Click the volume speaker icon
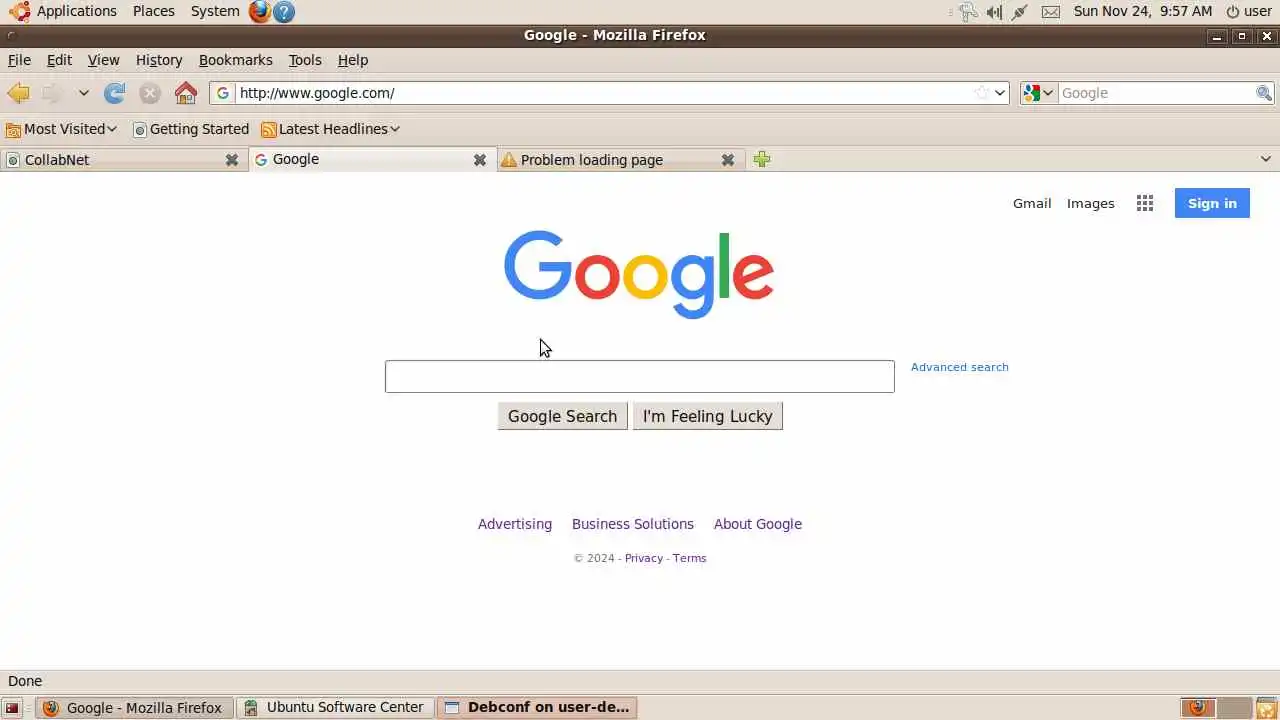 click(994, 12)
